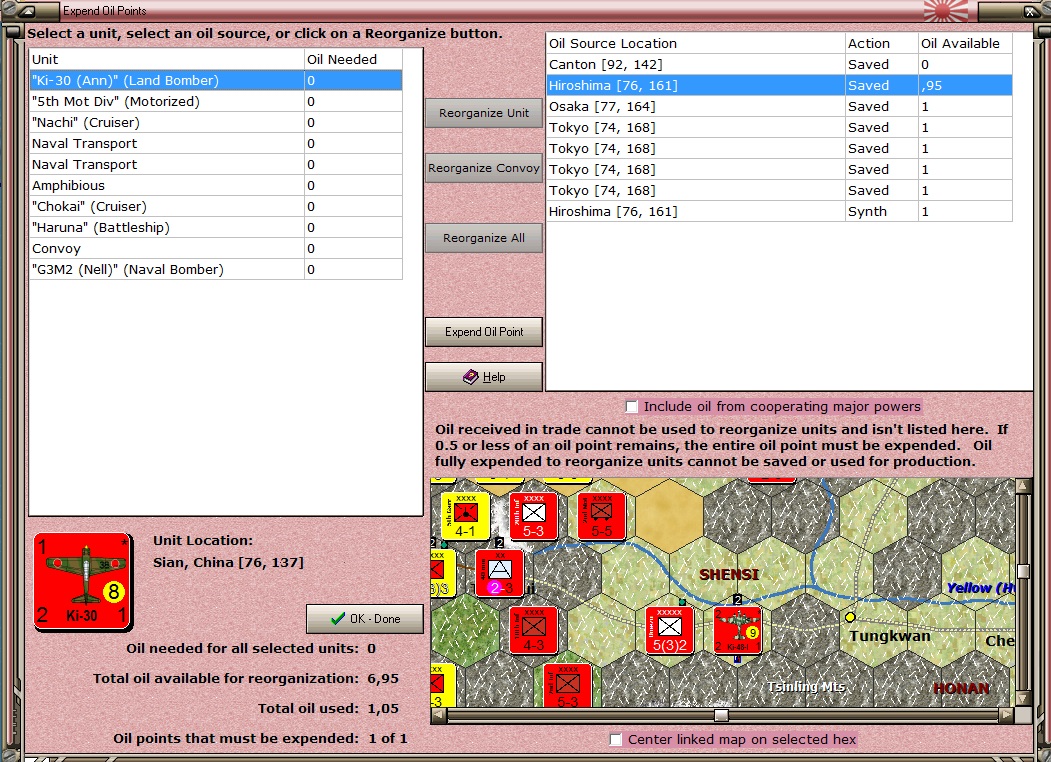Screen dimensions: 1051x762
Task: Click the 5-5 motorized unit counter
Action: (601, 516)
